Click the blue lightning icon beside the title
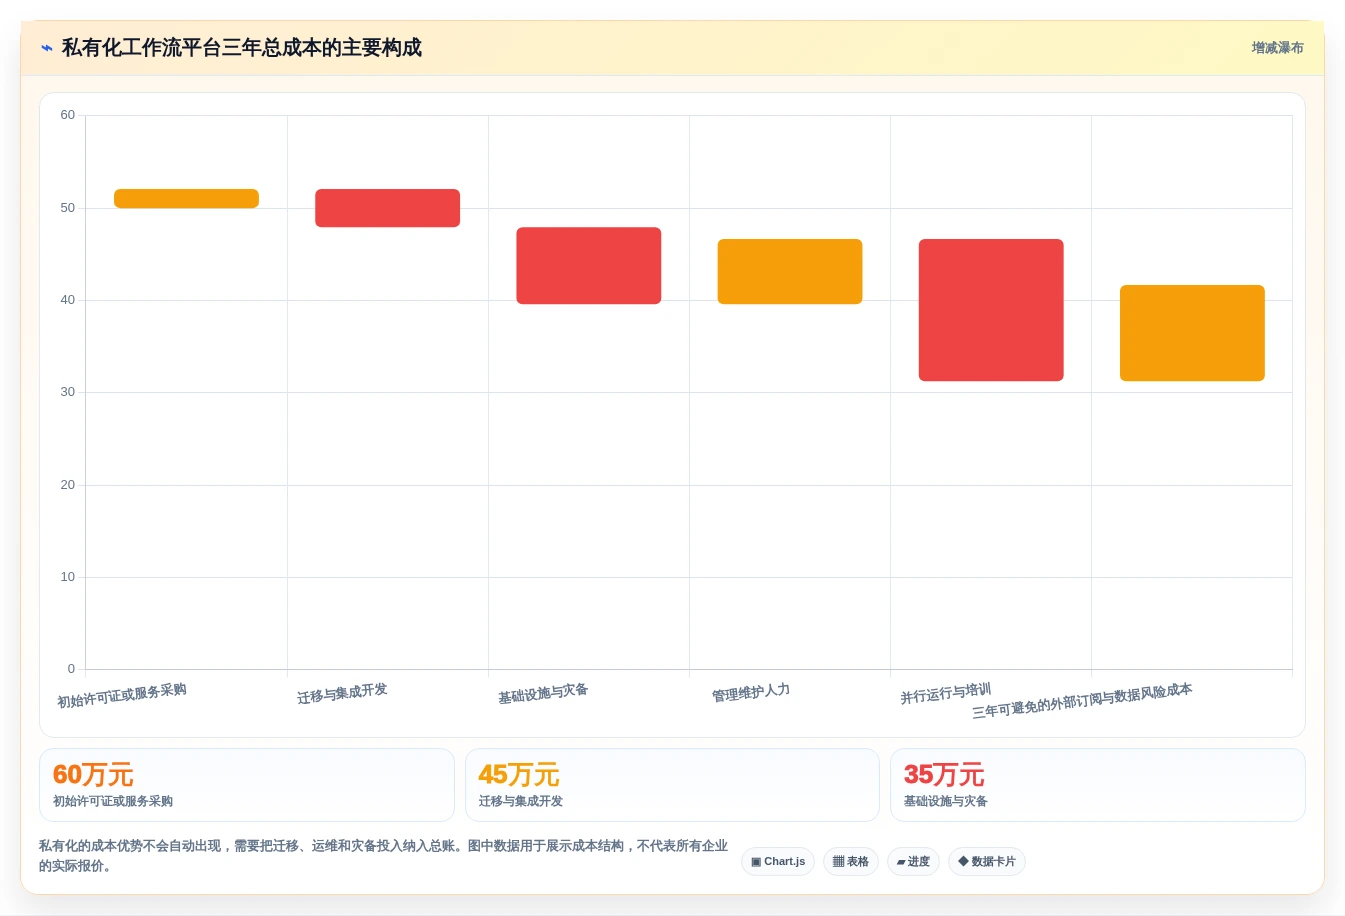Viewport: 1345px width, 916px height. [46, 48]
